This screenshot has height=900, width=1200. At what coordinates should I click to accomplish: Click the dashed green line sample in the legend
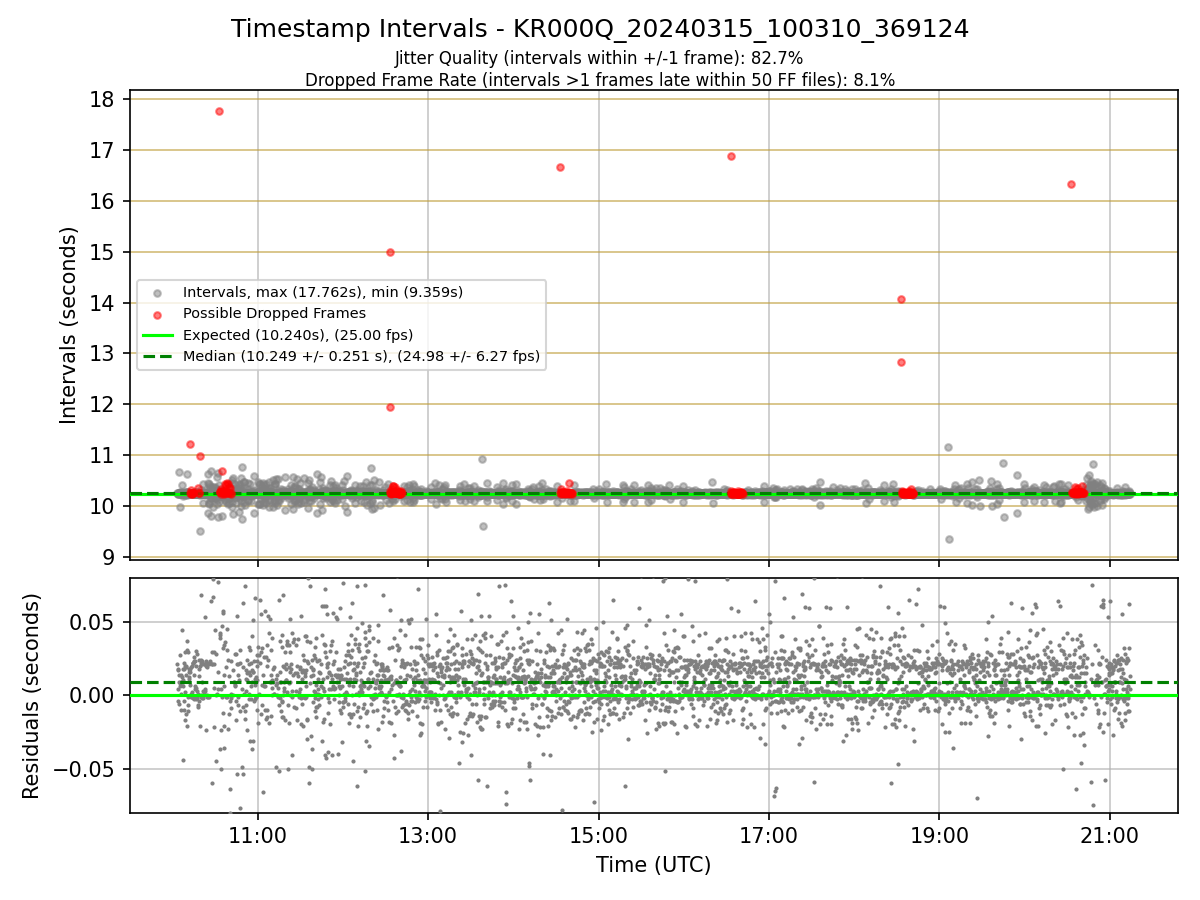coord(158,355)
